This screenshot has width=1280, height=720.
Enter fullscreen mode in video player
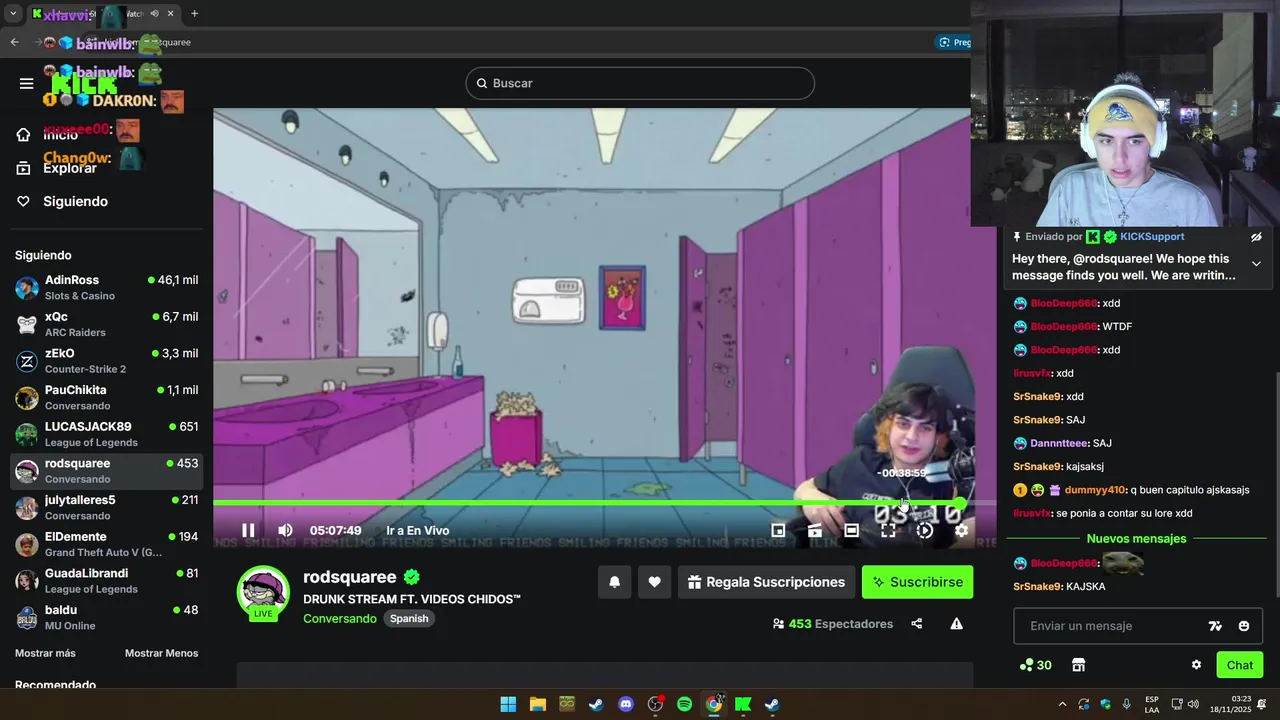pos(888,530)
